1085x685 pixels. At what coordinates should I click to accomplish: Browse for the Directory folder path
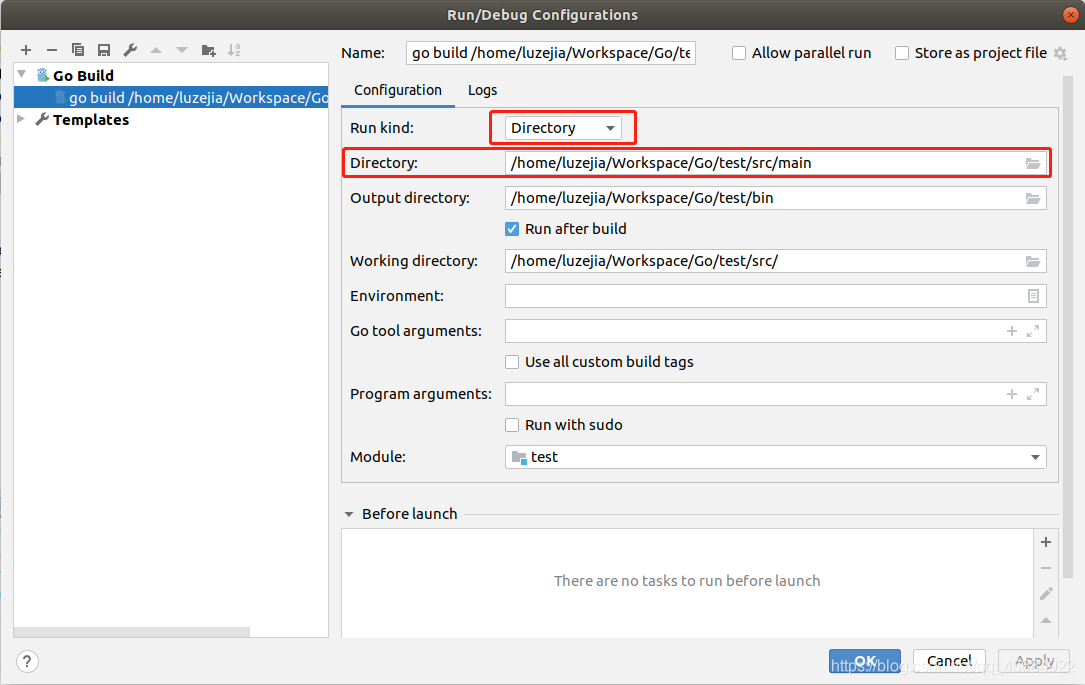pyautogui.click(x=1032, y=163)
